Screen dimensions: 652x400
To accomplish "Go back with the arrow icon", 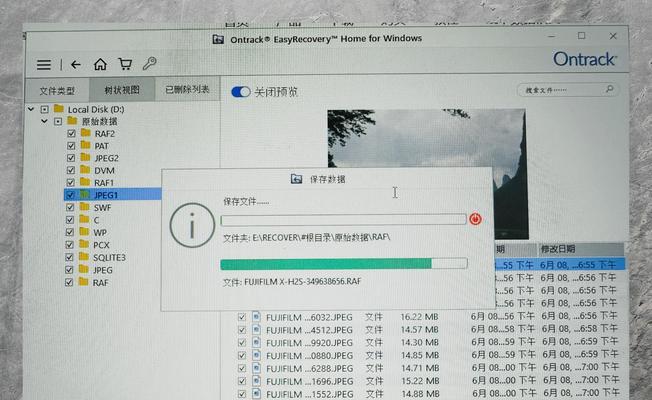I will pos(76,64).
